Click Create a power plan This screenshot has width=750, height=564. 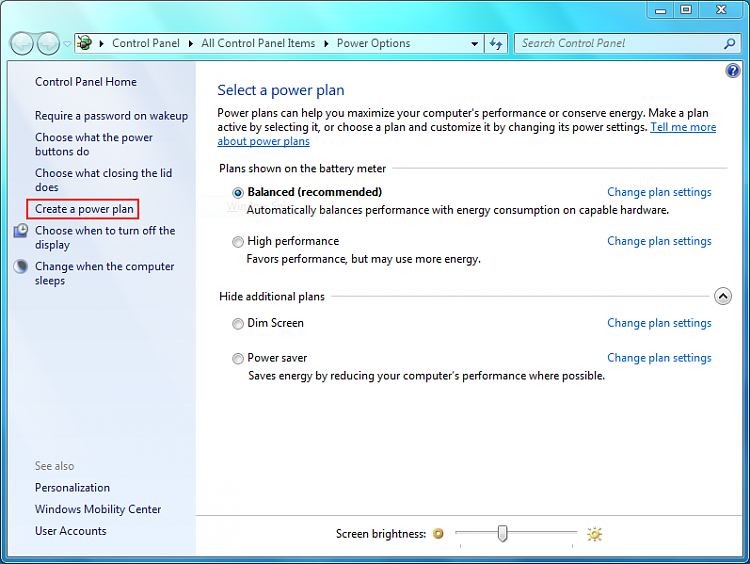[84, 209]
